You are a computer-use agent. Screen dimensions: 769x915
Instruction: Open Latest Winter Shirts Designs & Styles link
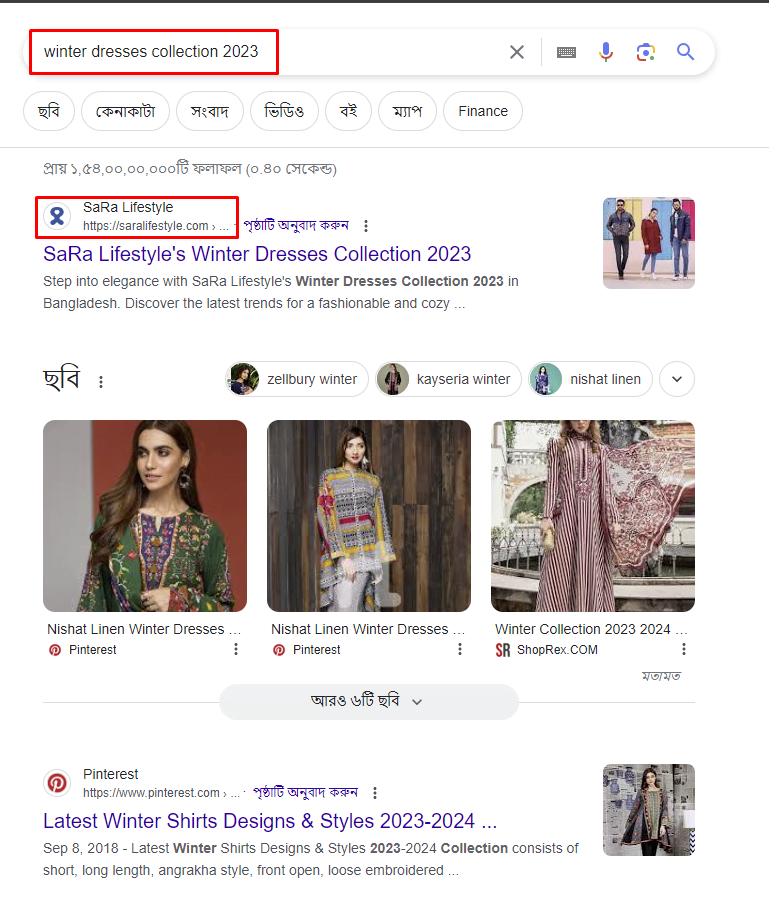point(270,821)
